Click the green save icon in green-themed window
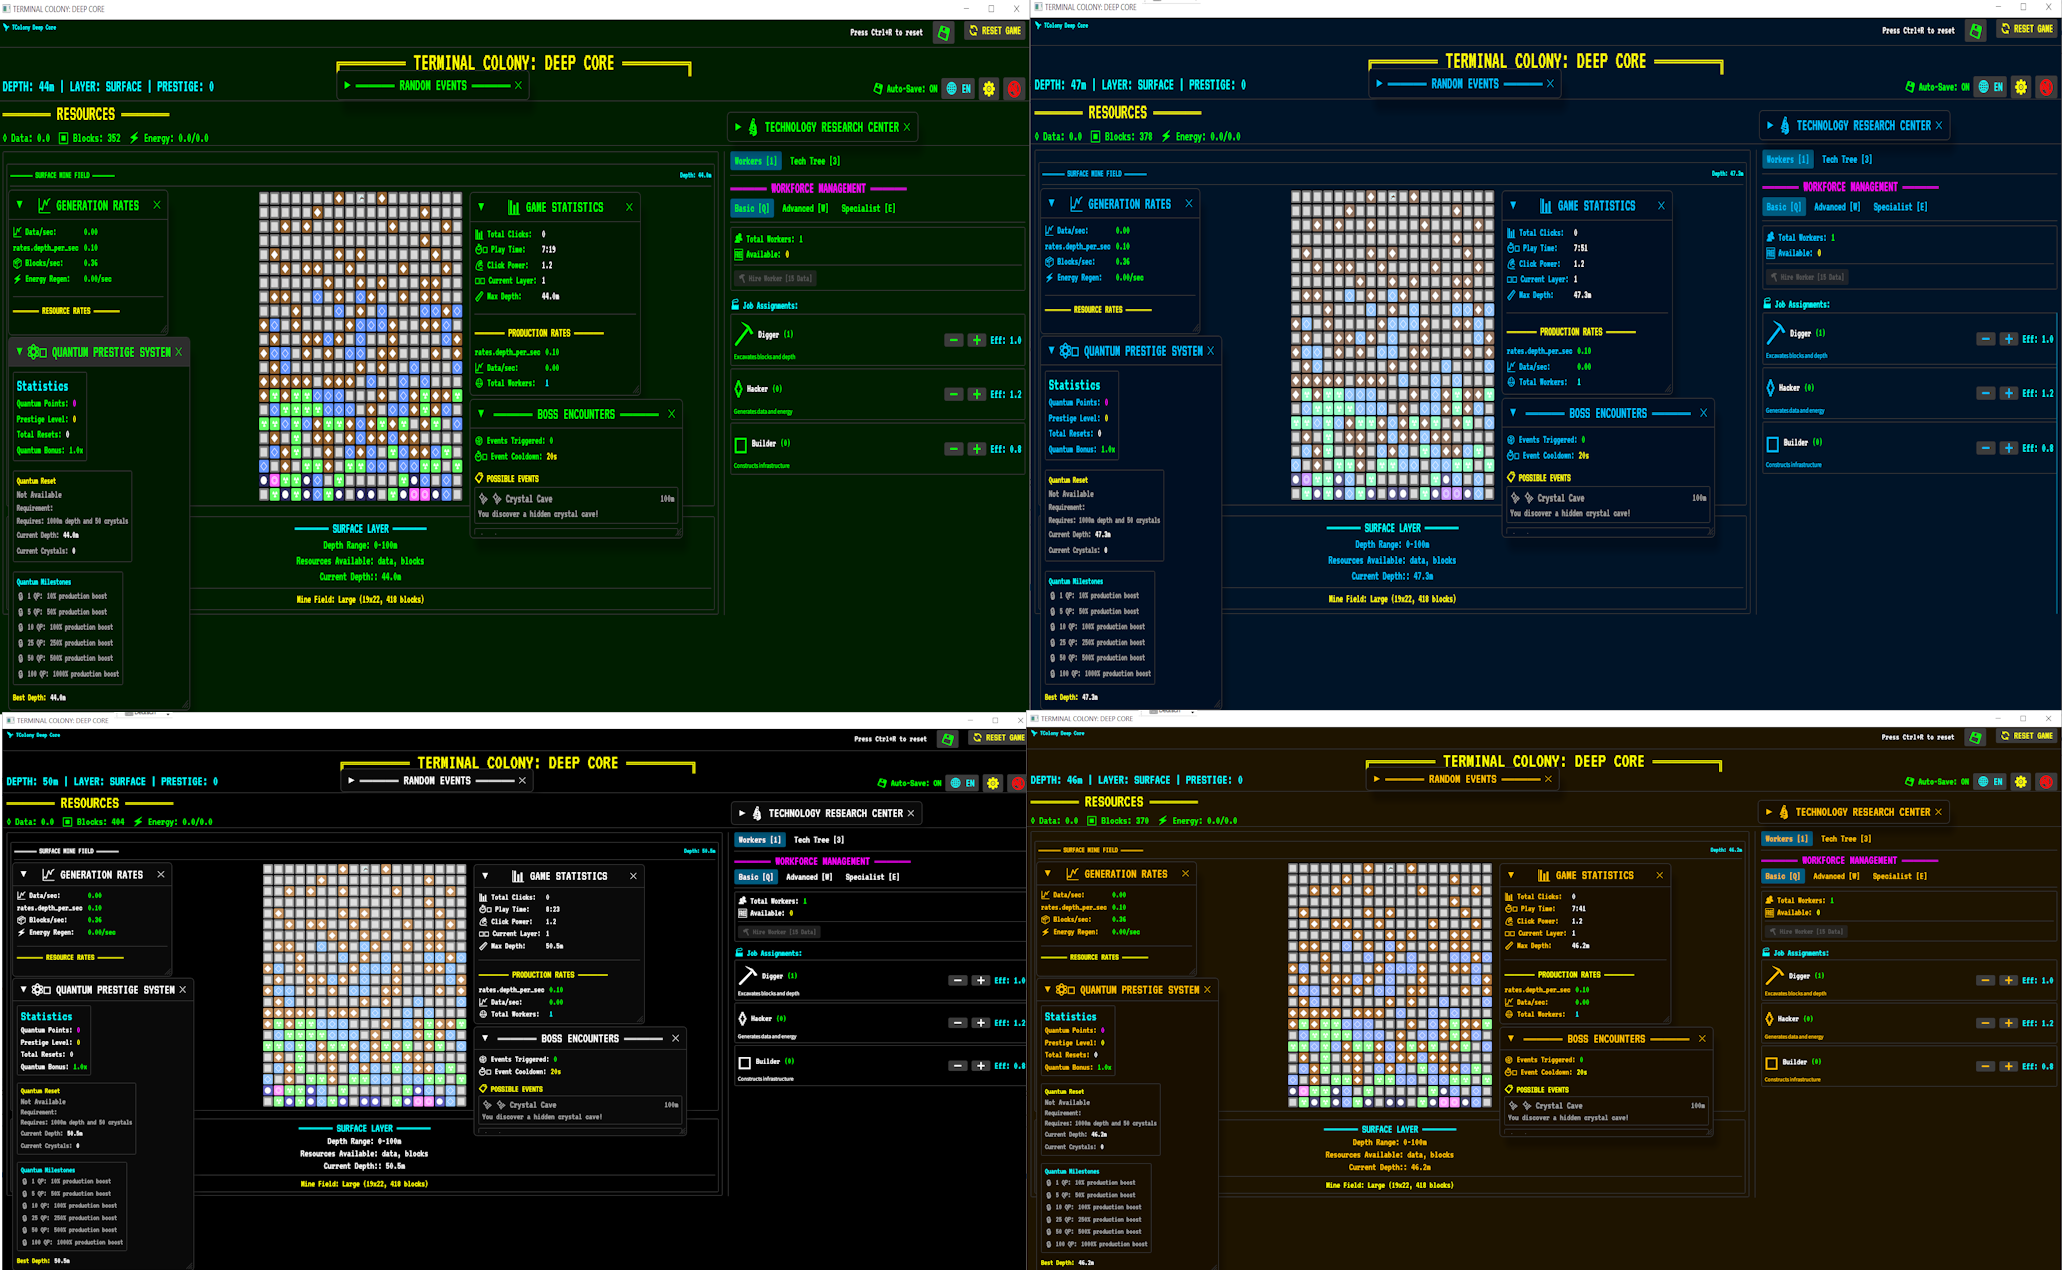 coord(943,32)
